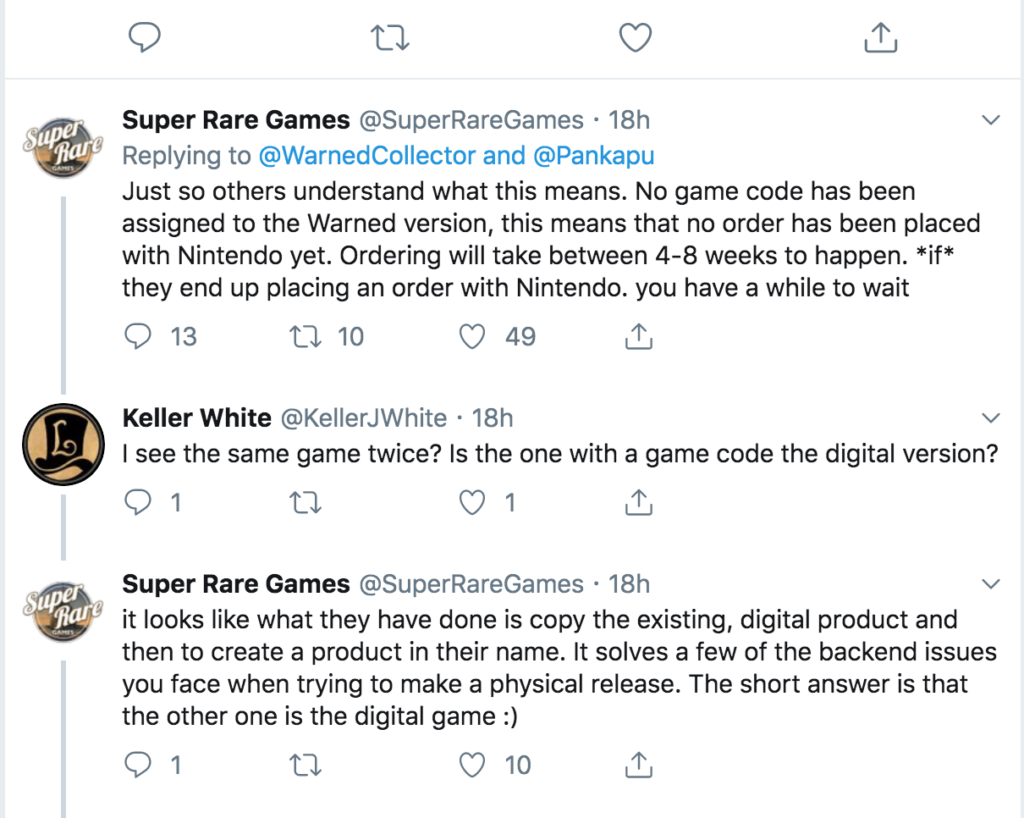Click top tweet's share icon
Screen dimensions: 1024x818
point(879,38)
